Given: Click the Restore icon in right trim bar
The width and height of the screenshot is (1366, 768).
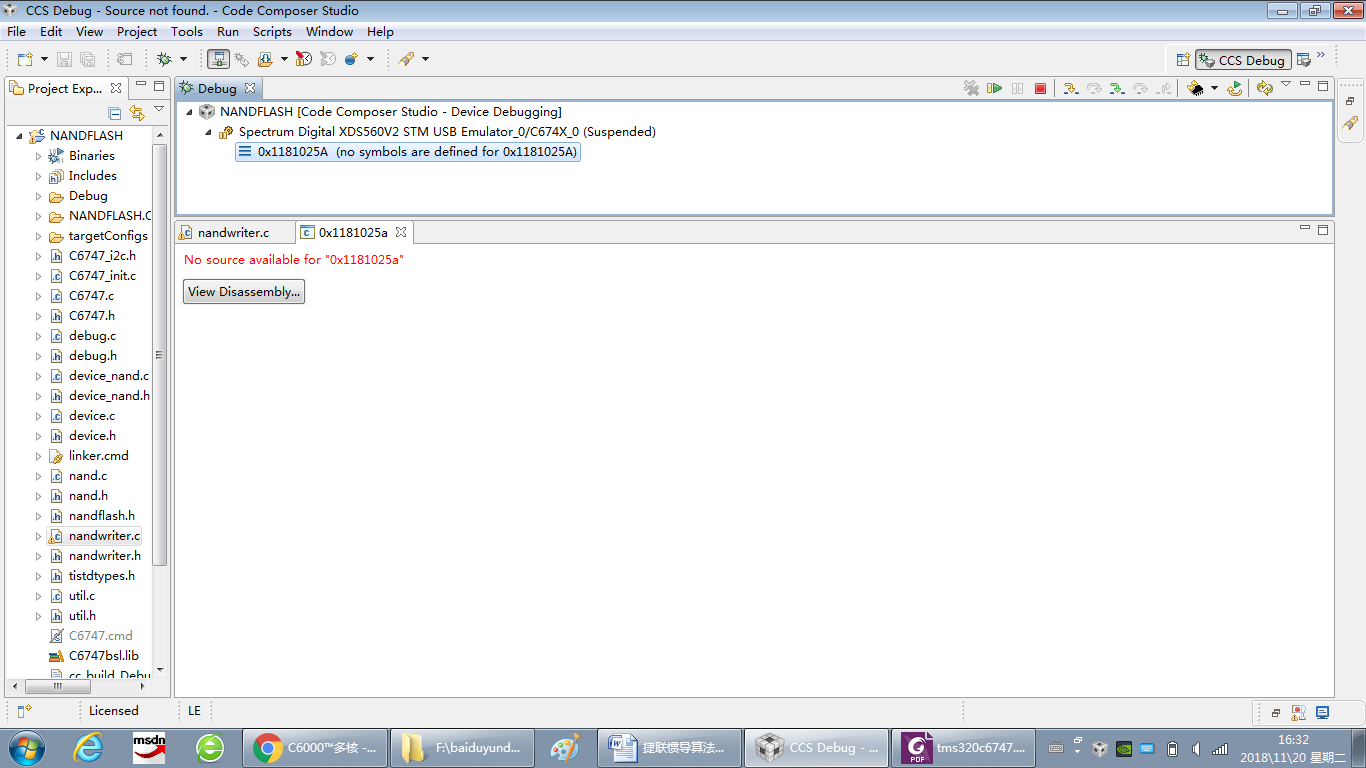Looking at the screenshot, I should [x=1350, y=101].
